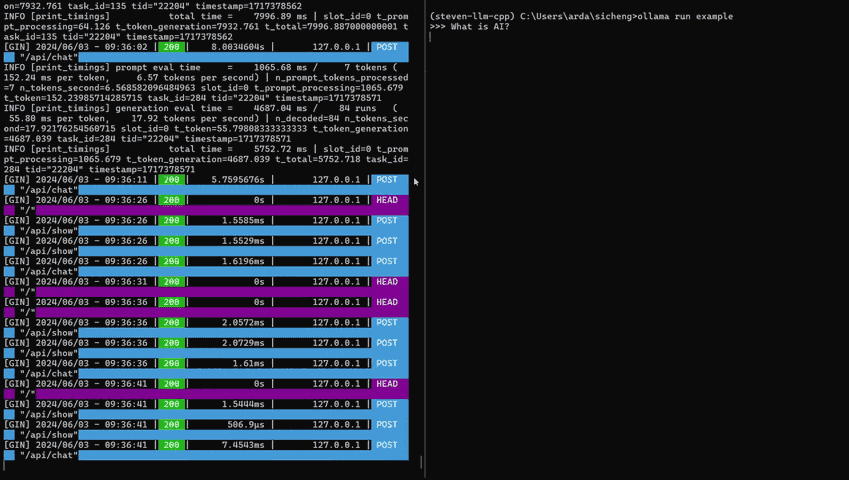Select the "8.0034604s" request duration
This screenshot has height=480, width=849.
click(238, 47)
